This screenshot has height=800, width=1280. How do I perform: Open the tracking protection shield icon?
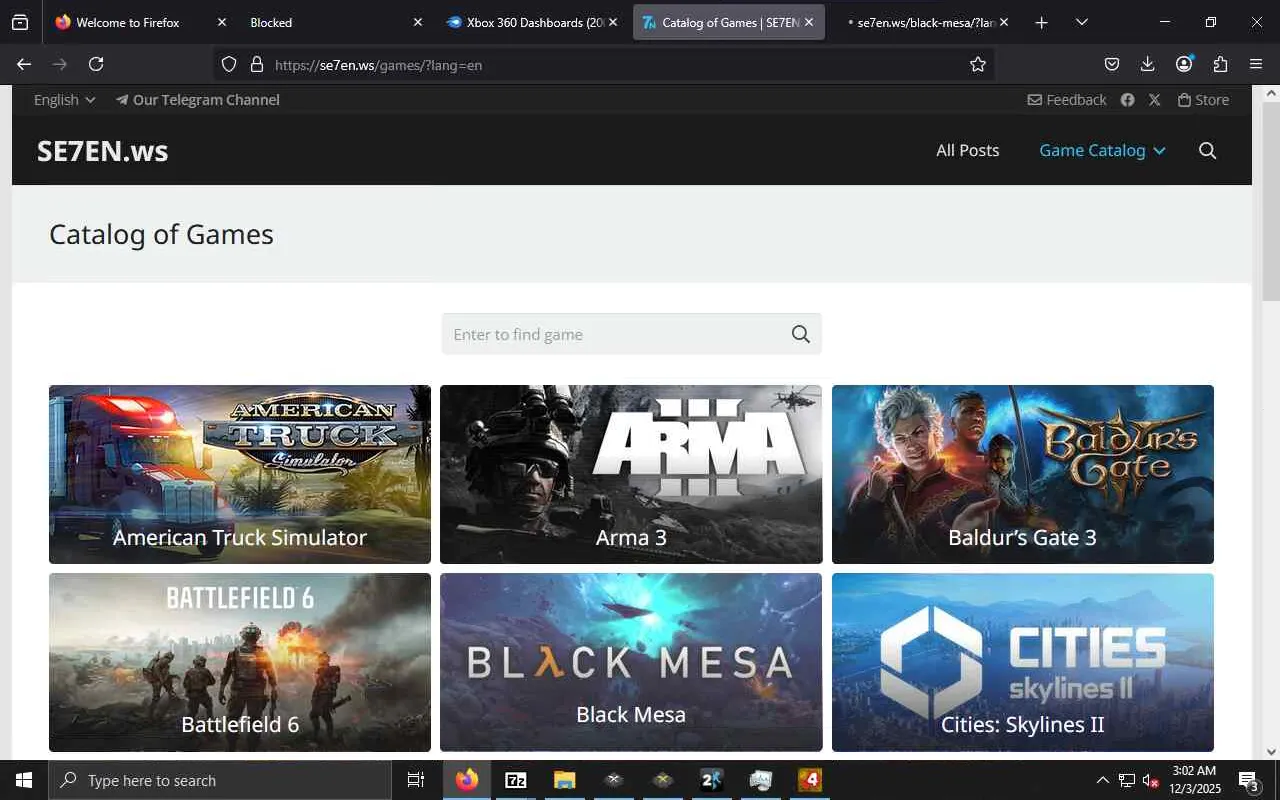pos(229,64)
